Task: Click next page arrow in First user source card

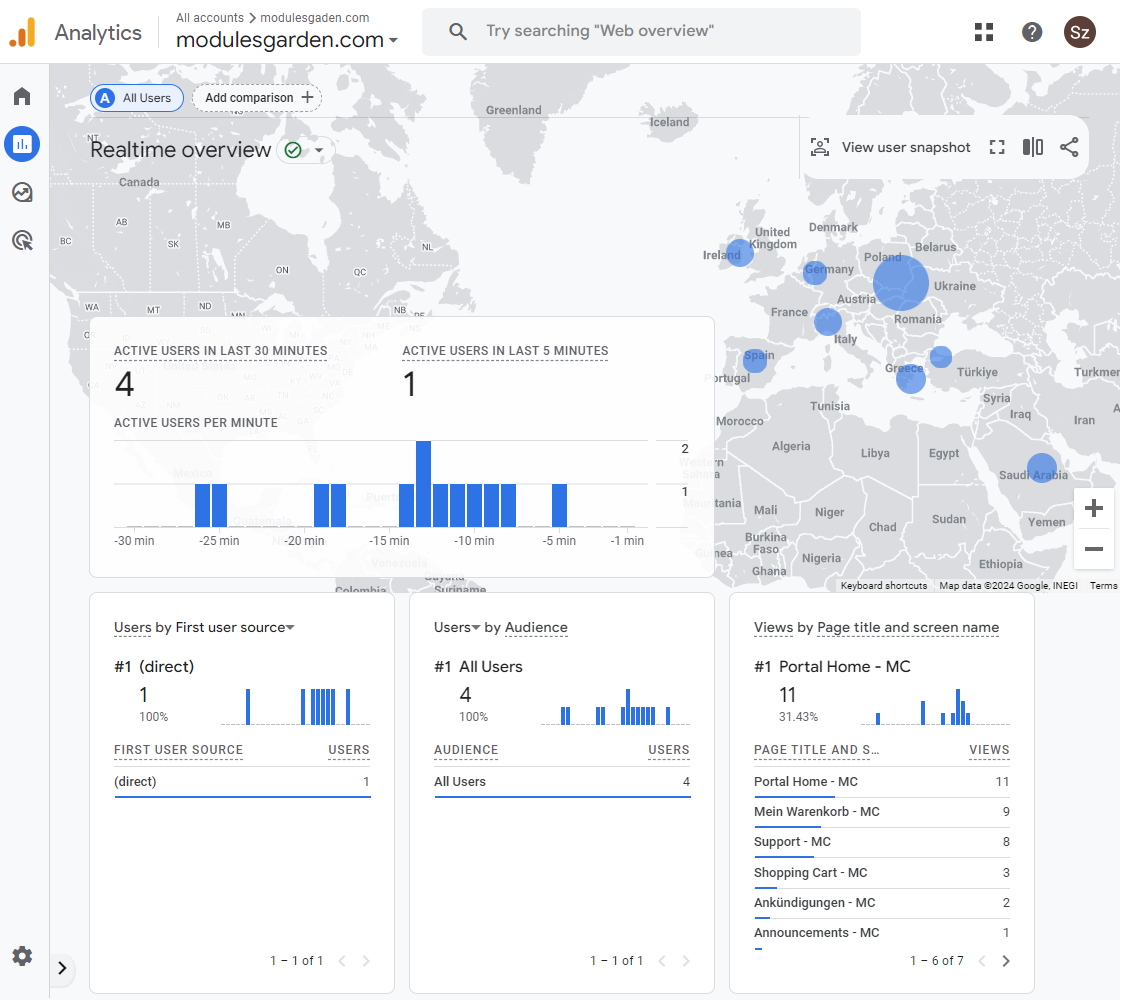Action: point(366,961)
